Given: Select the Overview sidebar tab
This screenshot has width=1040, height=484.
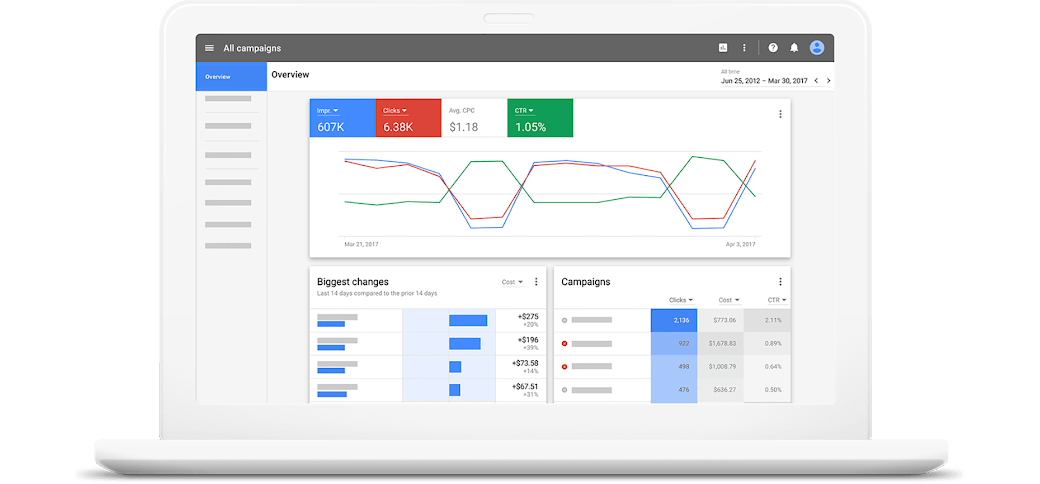Looking at the screenshot, I should tap(231, 76).
